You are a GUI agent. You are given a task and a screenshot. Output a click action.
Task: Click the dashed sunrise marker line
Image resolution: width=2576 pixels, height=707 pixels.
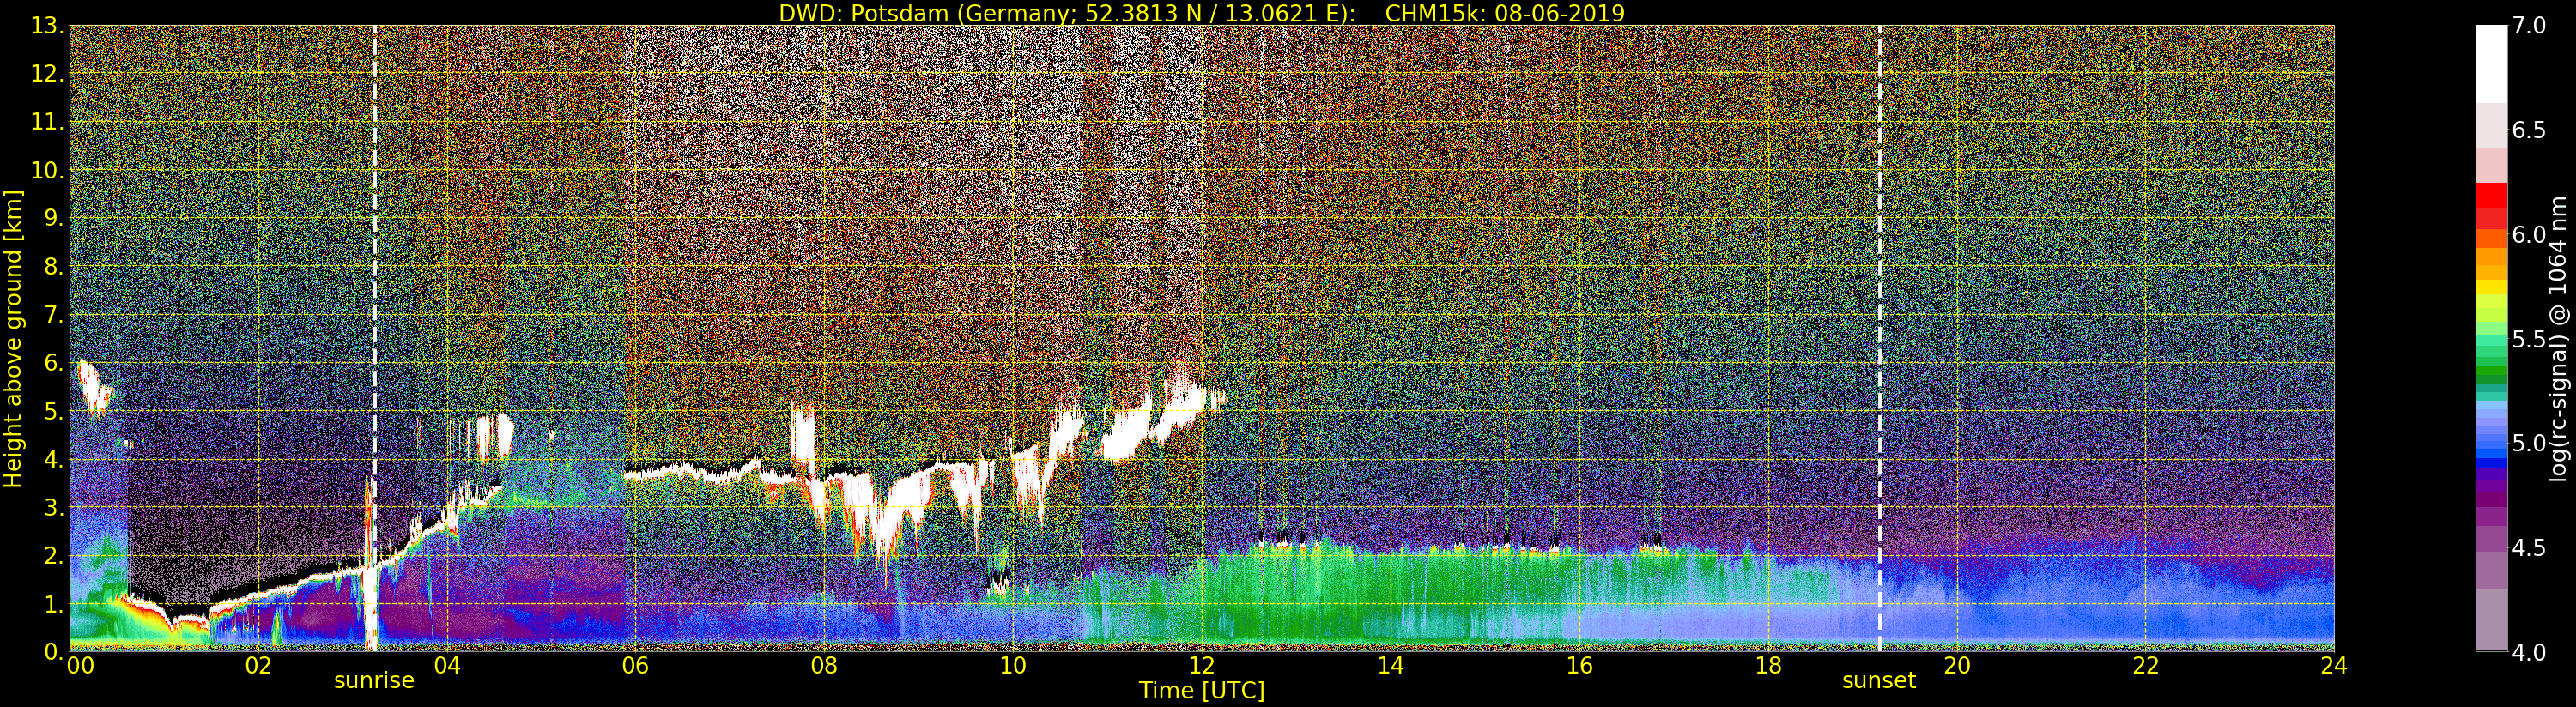[x=374, y=338]
